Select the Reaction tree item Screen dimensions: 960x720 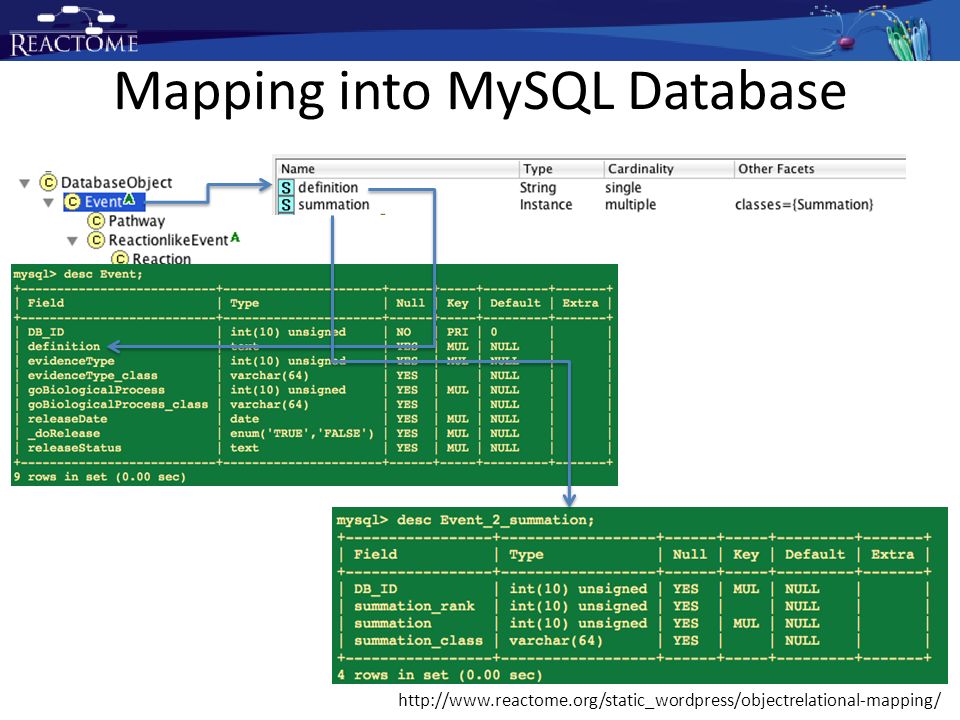point(162,259)
